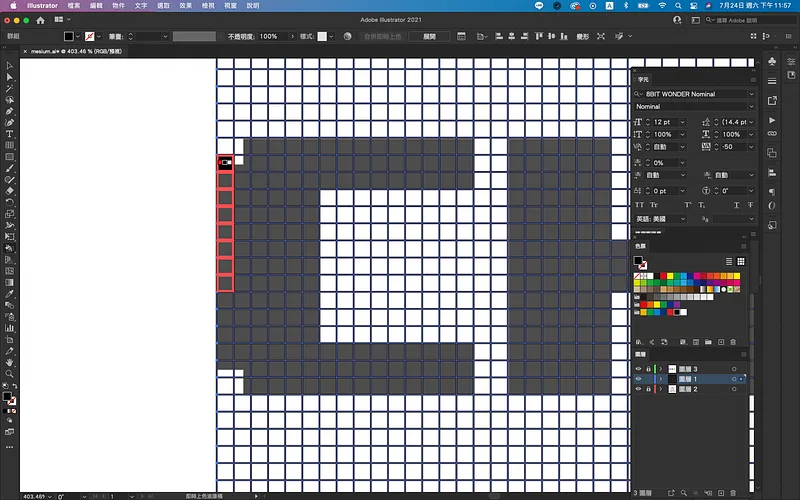Select the Paintbrush tool
The height and width of the screenshot is (500, 800).
[x=9, y=168]
